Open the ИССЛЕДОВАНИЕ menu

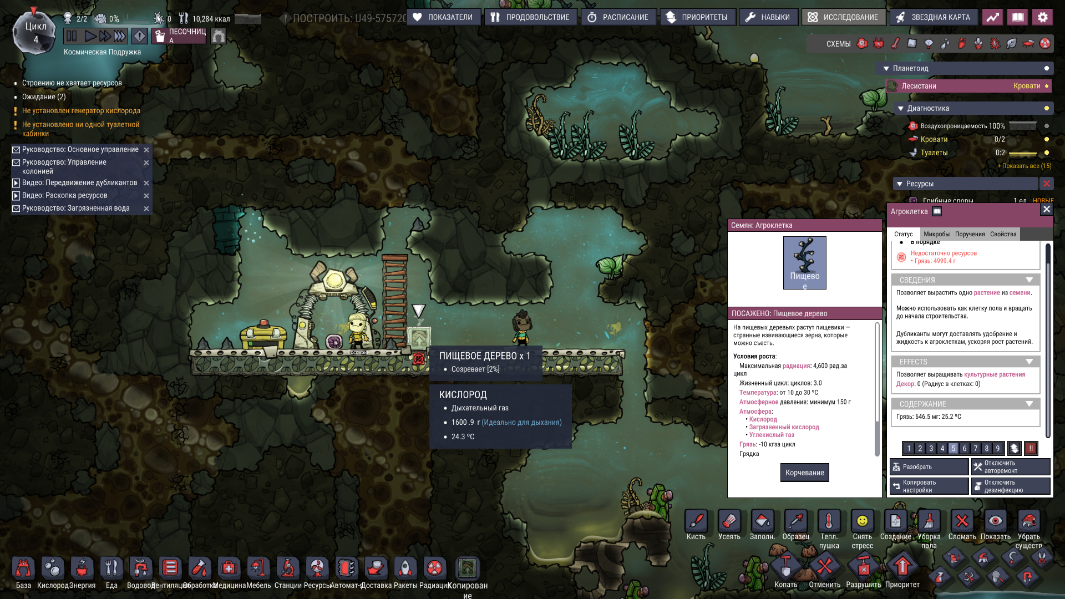[843, 17]
